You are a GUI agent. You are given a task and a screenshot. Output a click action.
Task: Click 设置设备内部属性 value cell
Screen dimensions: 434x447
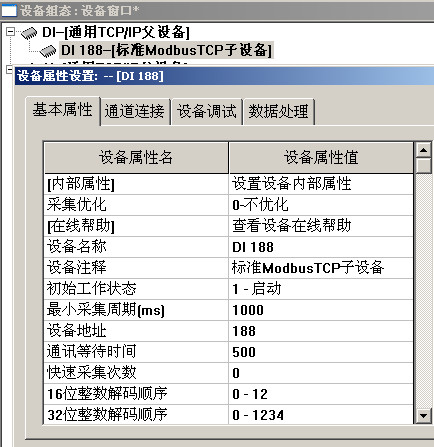coord(321,184)
